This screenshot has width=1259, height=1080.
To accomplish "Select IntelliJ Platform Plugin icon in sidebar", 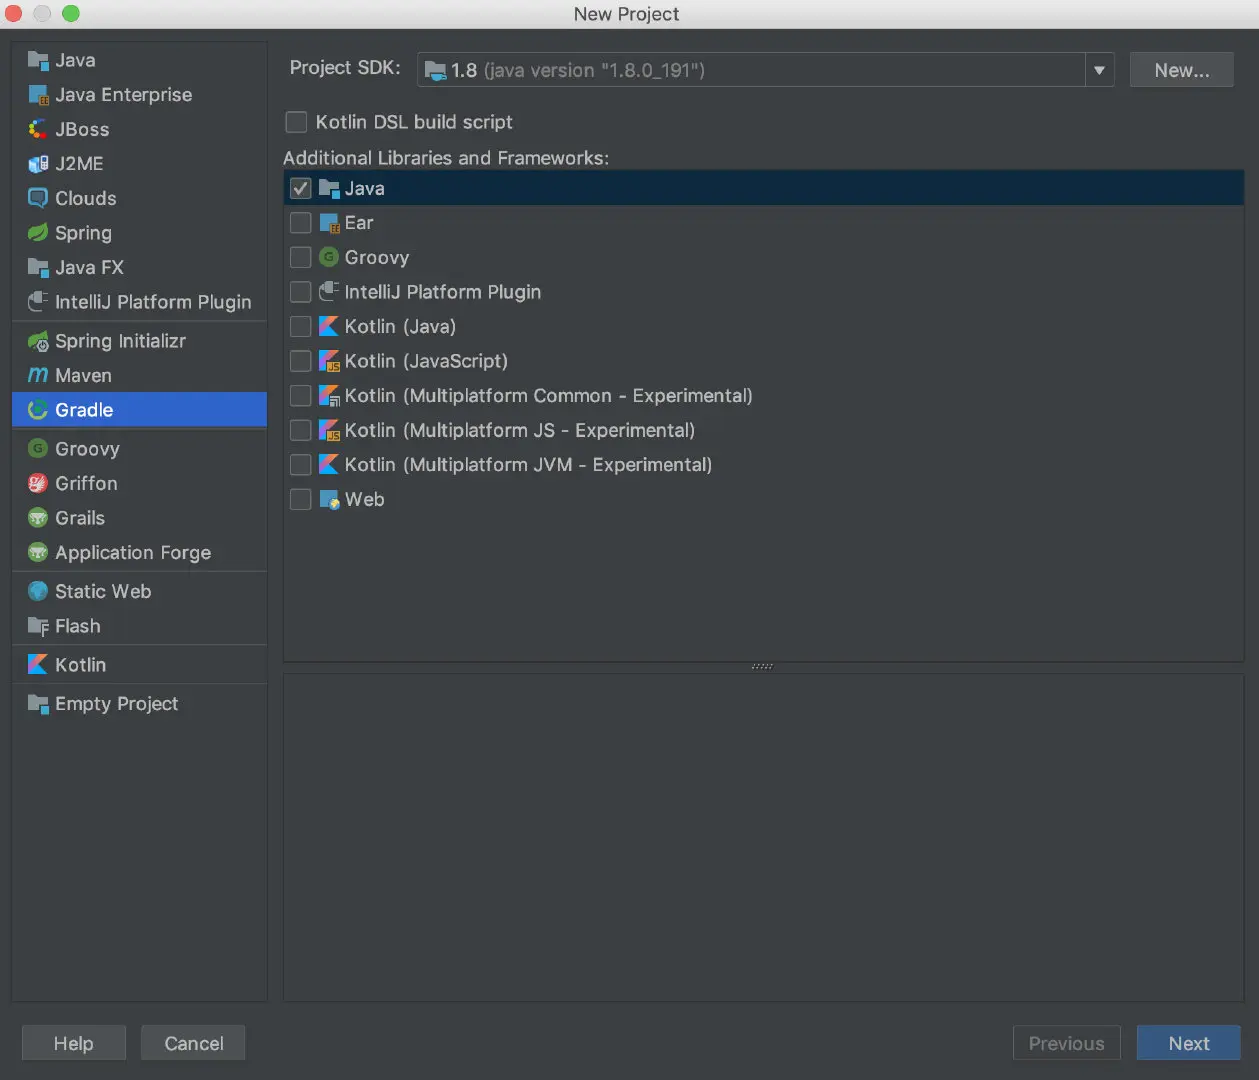I will pyautogui.click(x=38, y=302).
